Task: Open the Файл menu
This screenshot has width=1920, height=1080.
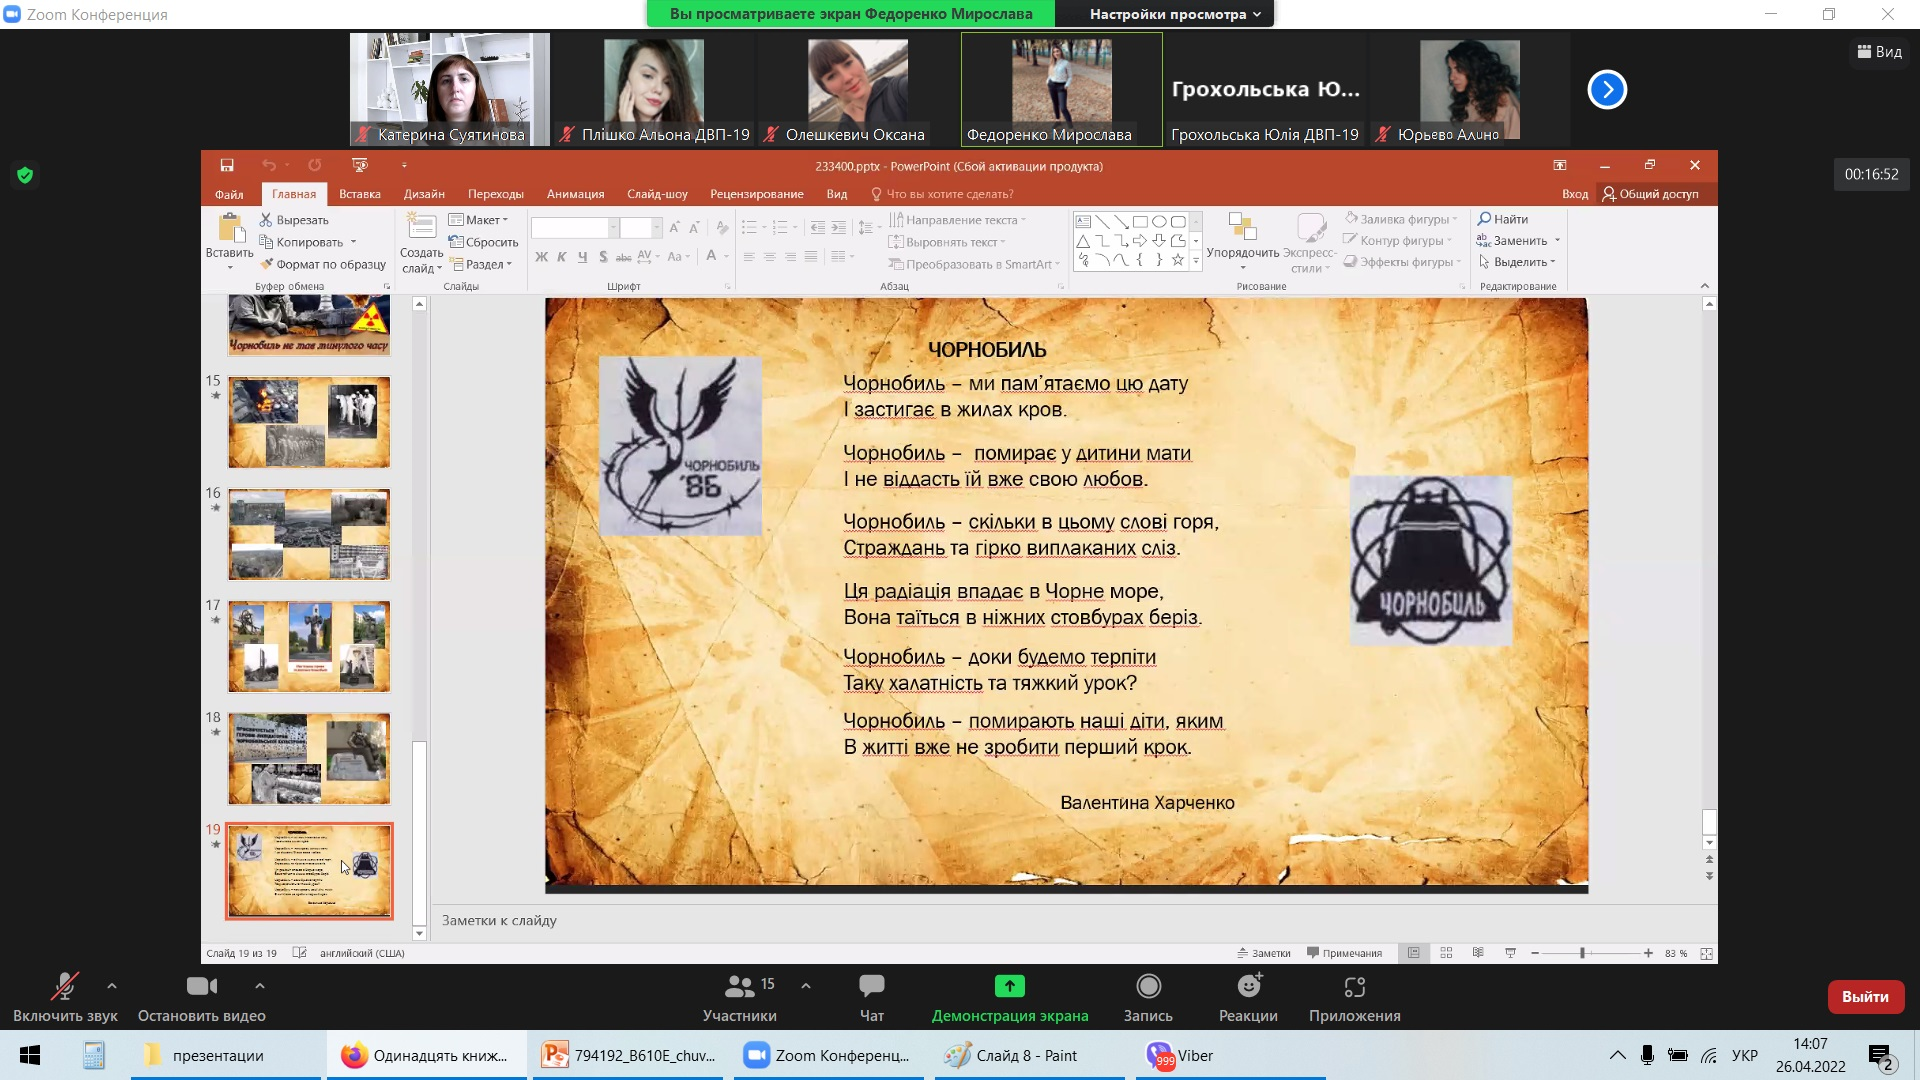Action: click(x=229, y=194)
